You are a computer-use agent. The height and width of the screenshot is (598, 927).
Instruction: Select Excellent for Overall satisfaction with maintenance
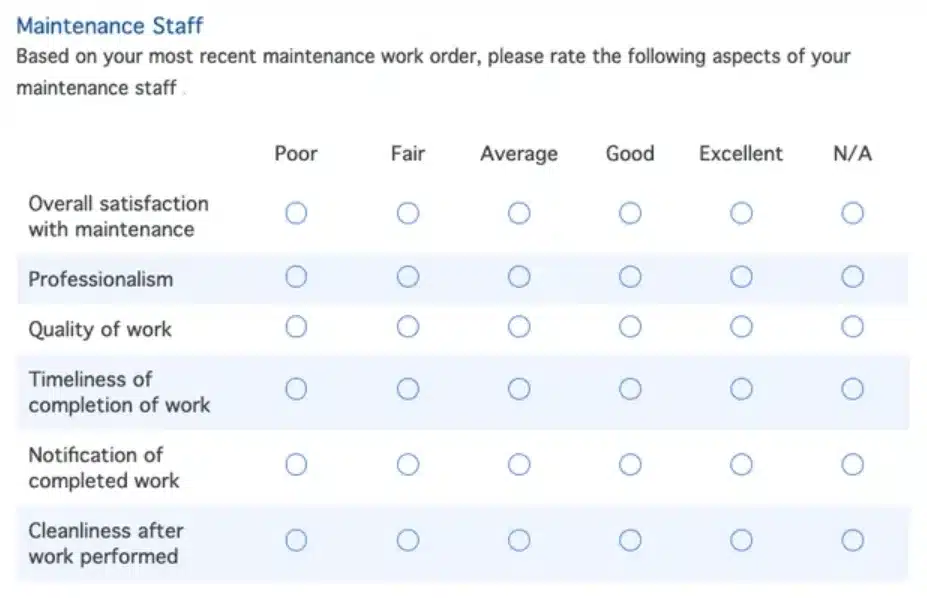pos(741,213)
